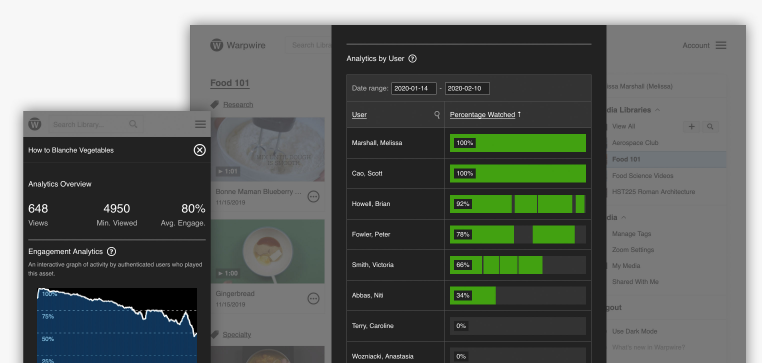The image size is (762, 363).
Task: Click the plus button in Media Libraries
Action: coord(692,126)
